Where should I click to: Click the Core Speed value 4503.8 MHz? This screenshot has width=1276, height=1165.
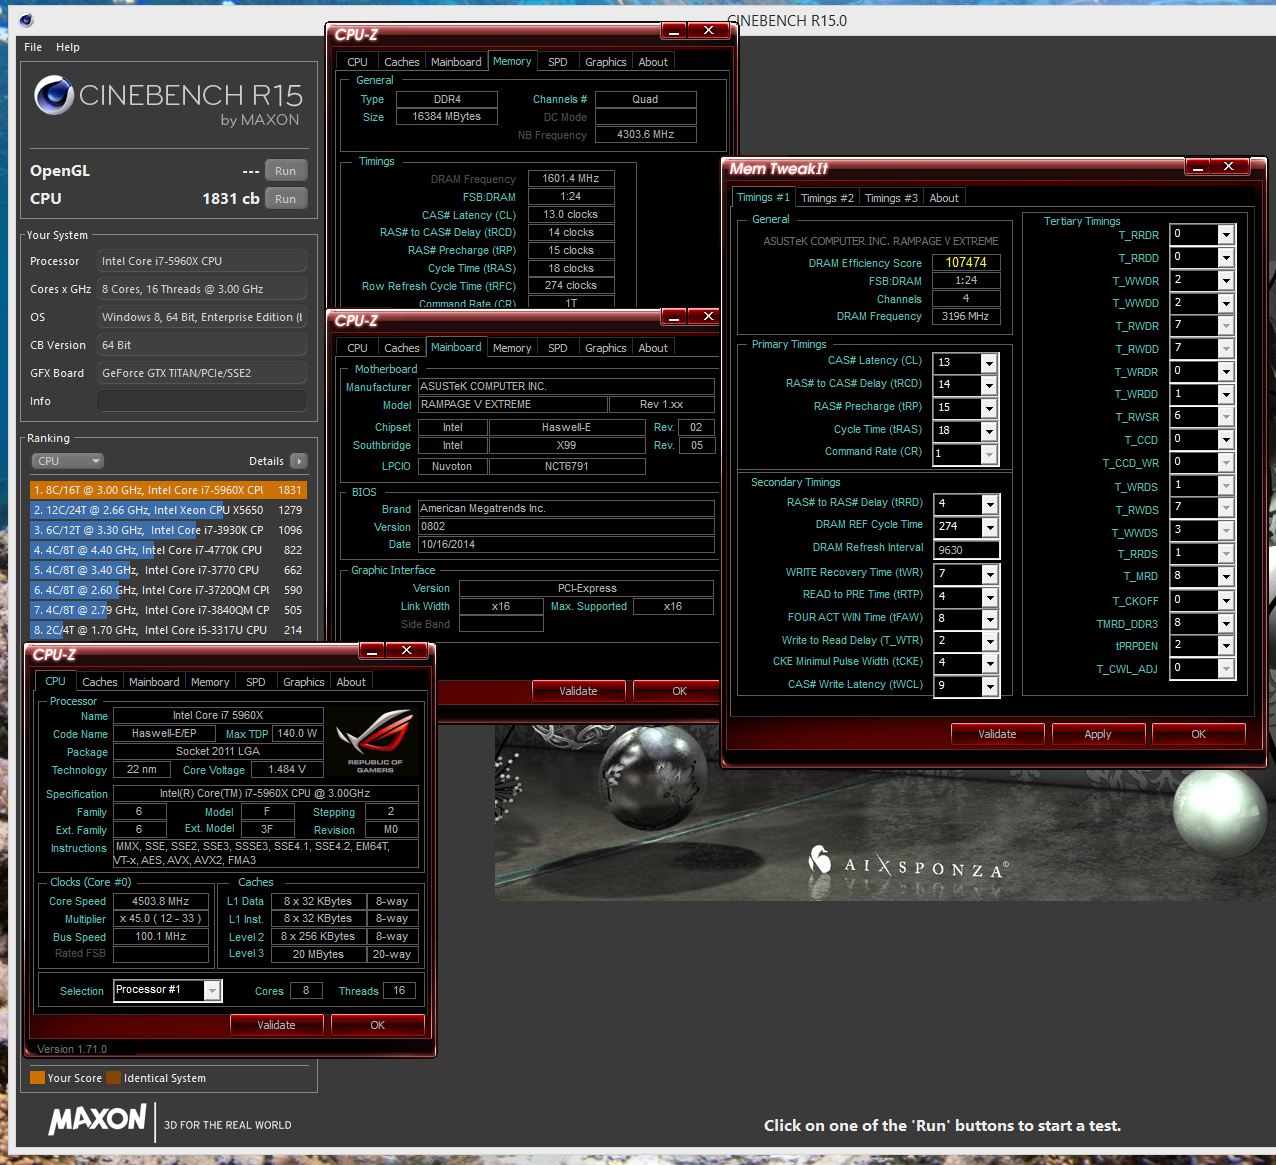coord(161,901)
